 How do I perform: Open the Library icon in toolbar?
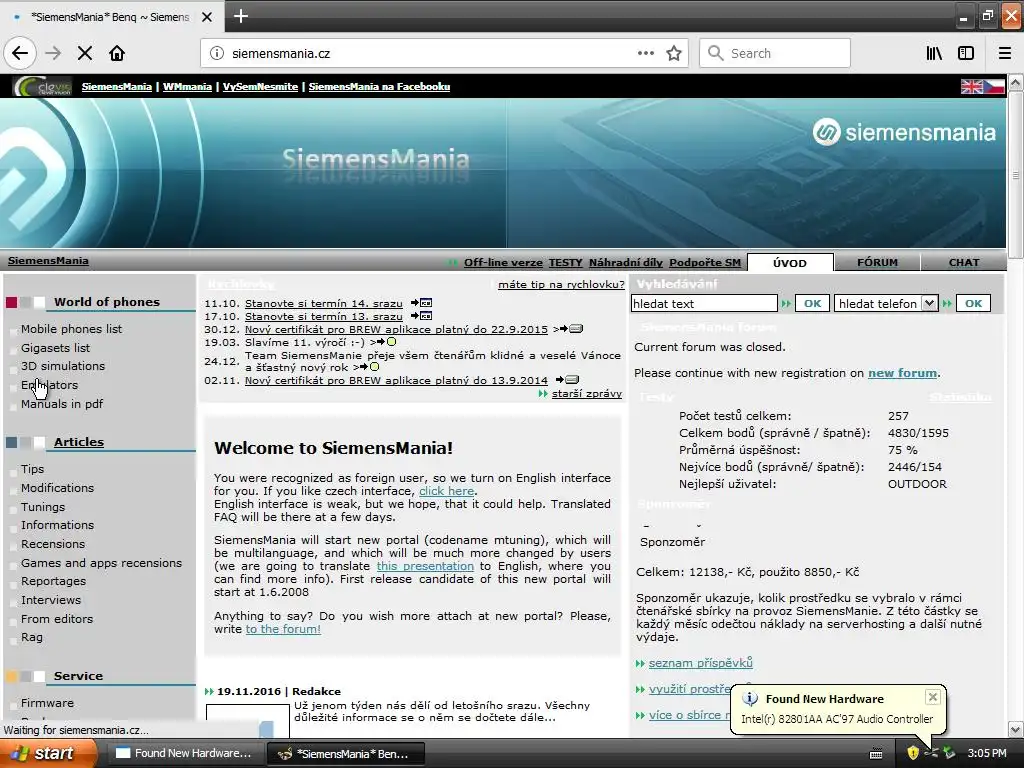coord(934,53)
